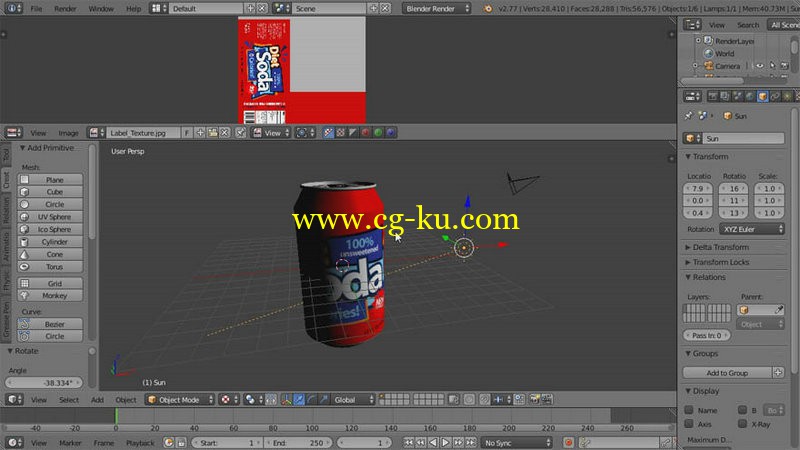Select the green color channel icon

click(x=379, y=133)
